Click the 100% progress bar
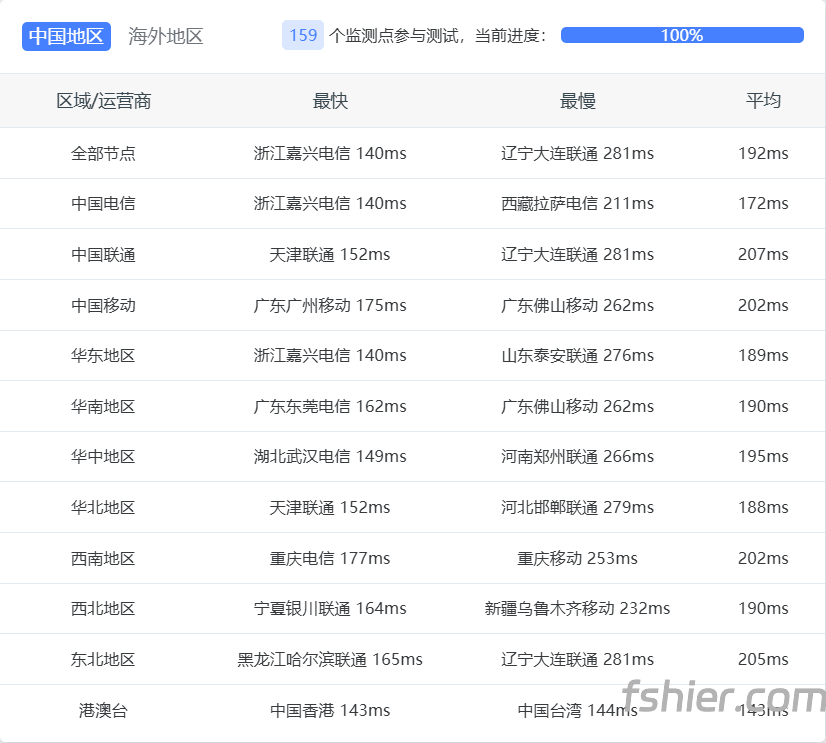826x743 pixels. click(x=682, y=35)
